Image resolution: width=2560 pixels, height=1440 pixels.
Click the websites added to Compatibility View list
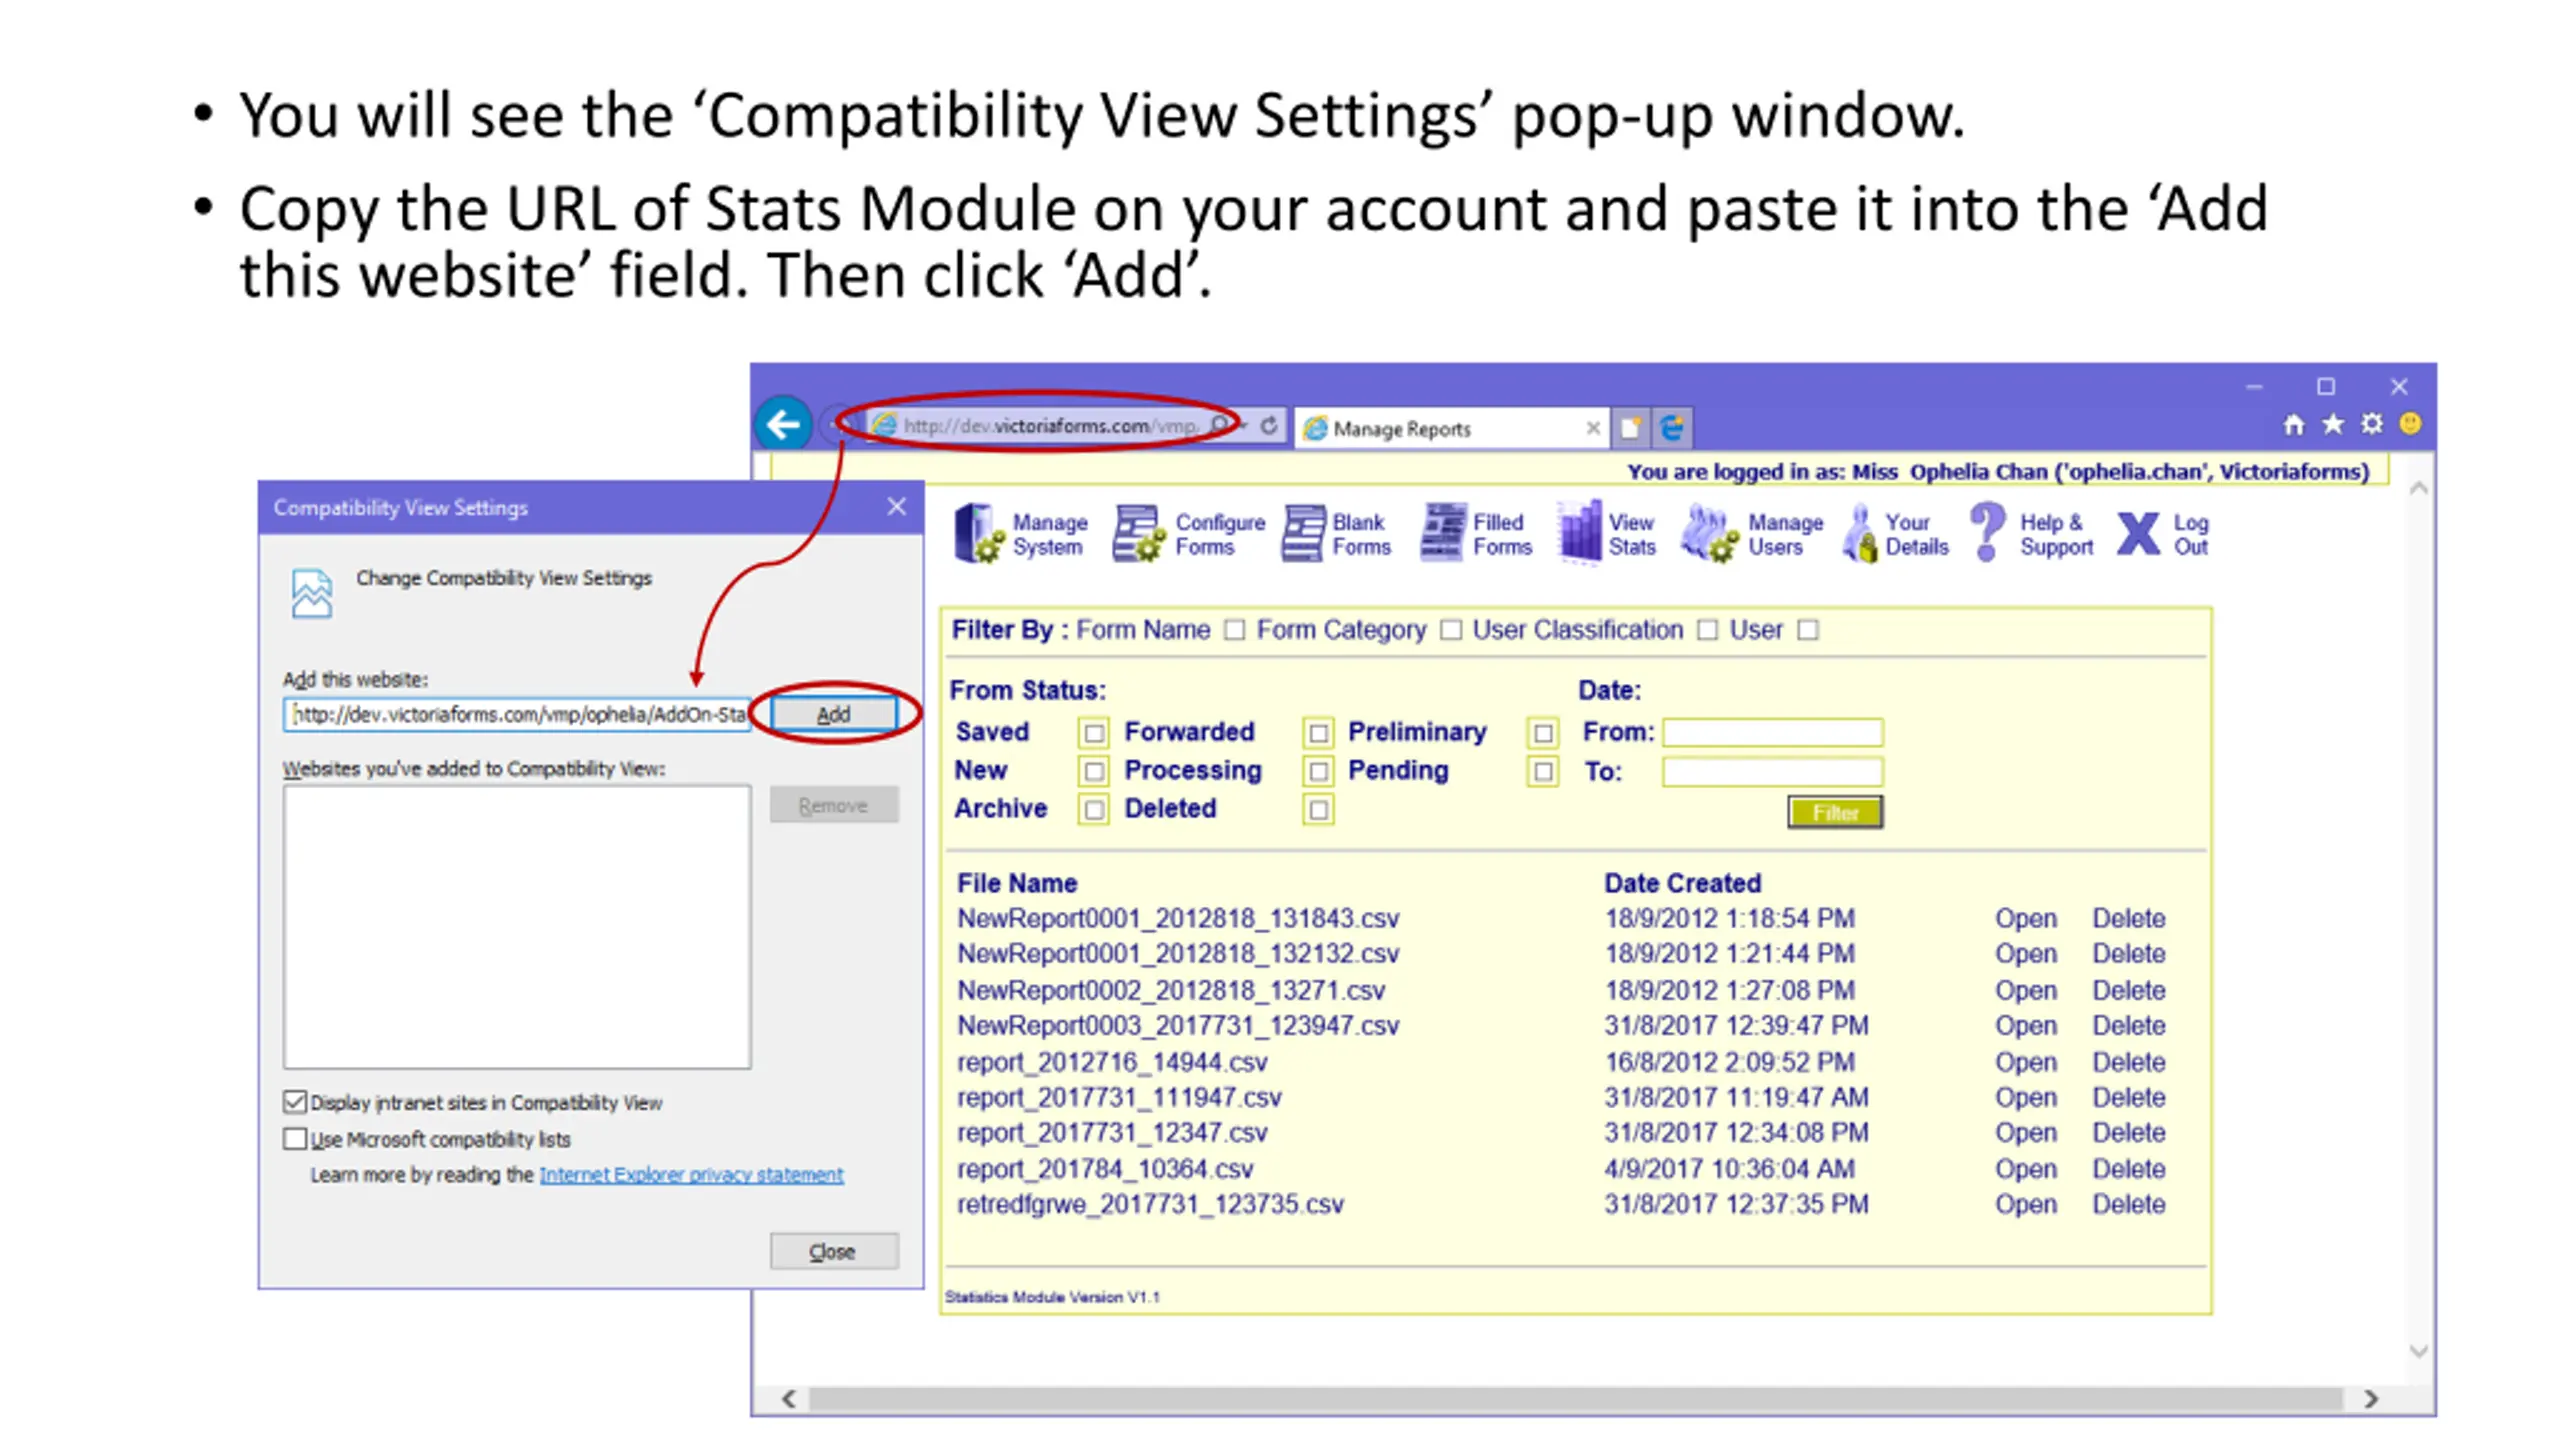coord(516,927)
